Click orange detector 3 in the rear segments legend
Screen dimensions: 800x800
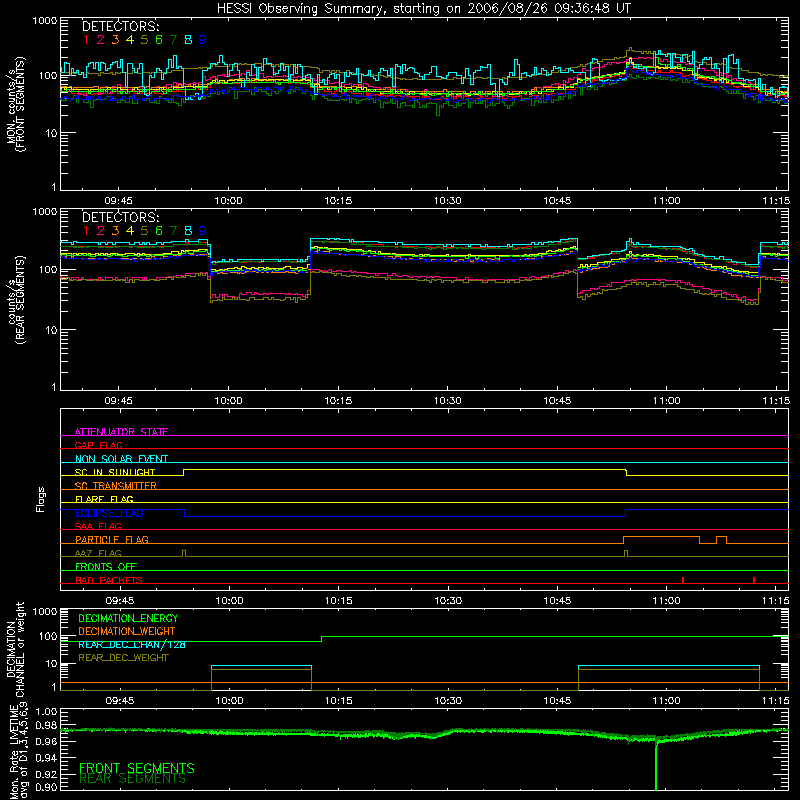point(115,231)
